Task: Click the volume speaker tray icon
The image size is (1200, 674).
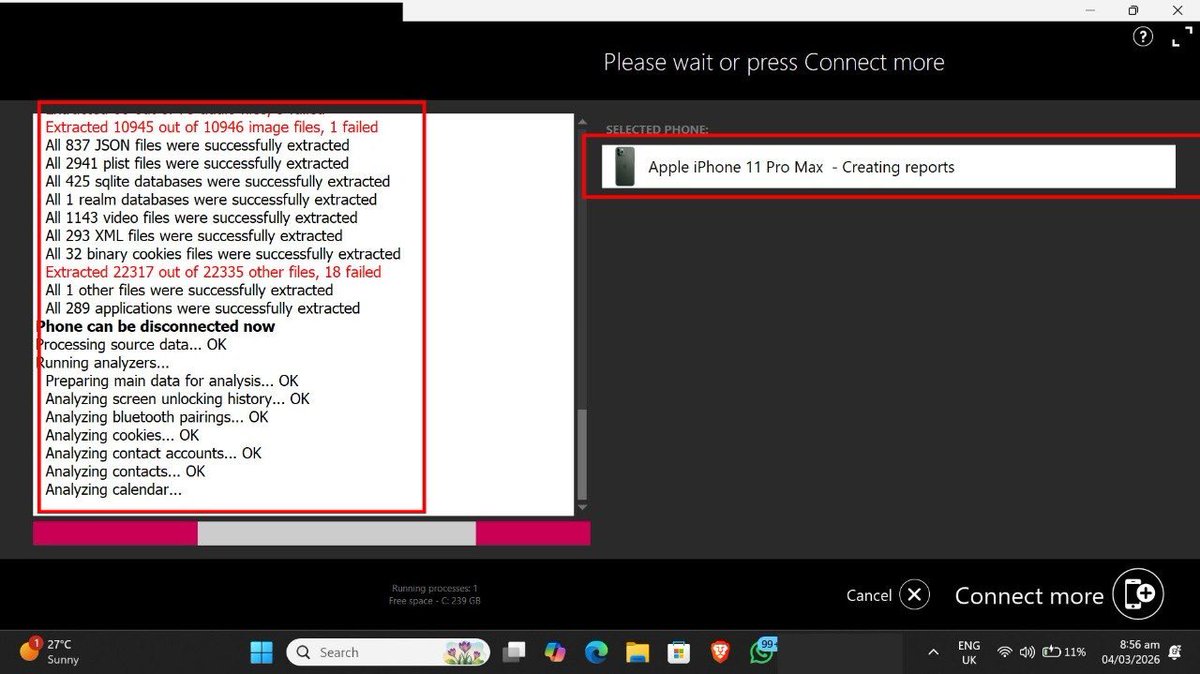Action: tap(1026, 652)
